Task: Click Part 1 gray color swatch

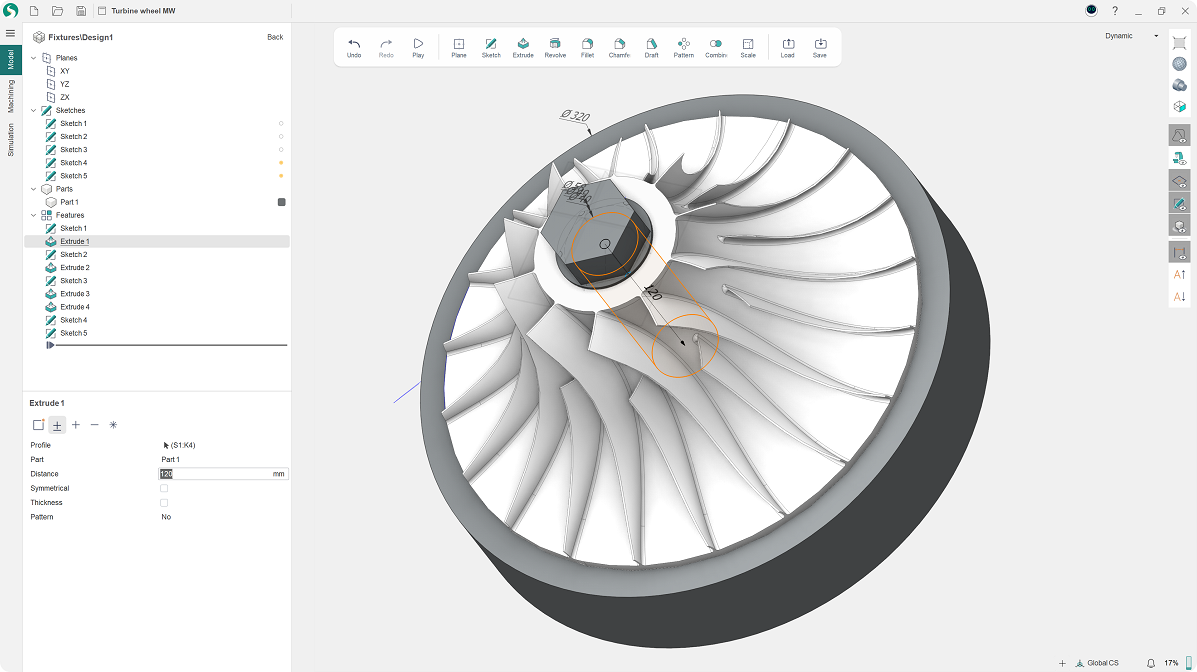Action: pos(282,202)
